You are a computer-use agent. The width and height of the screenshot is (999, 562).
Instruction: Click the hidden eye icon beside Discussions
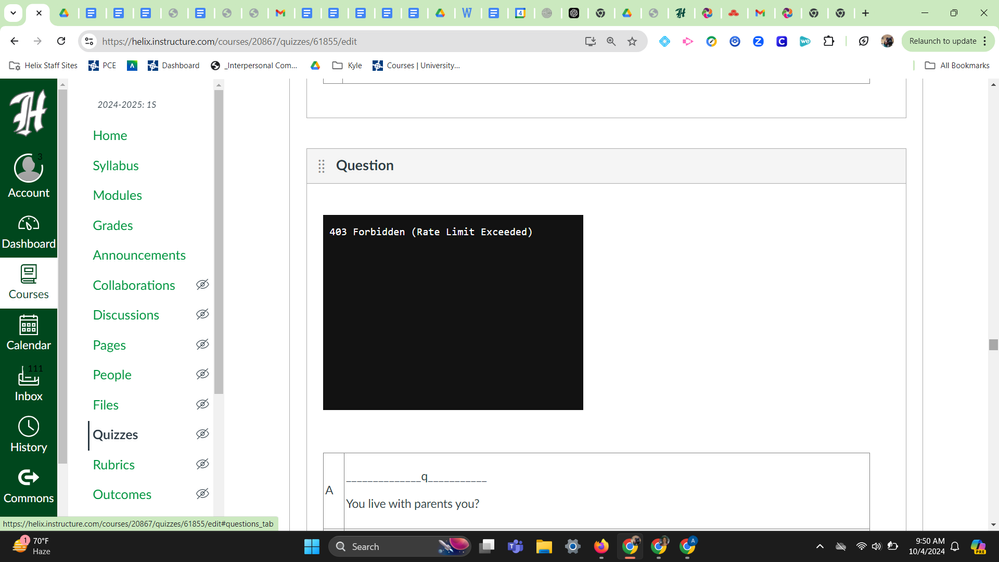[202, 315]
